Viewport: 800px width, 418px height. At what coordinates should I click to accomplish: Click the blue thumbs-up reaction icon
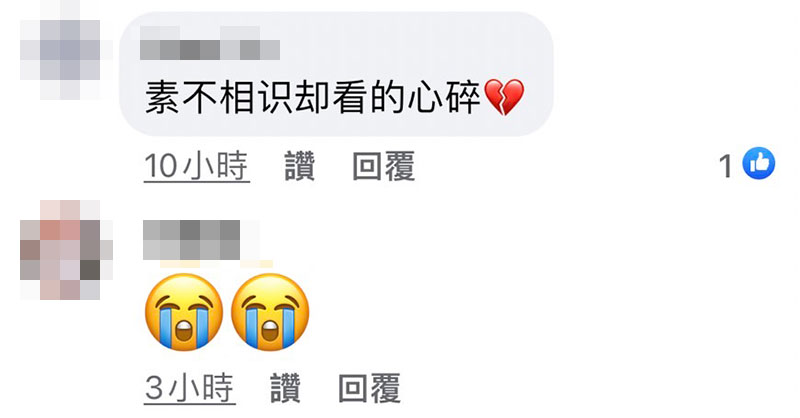coord(759,163)
